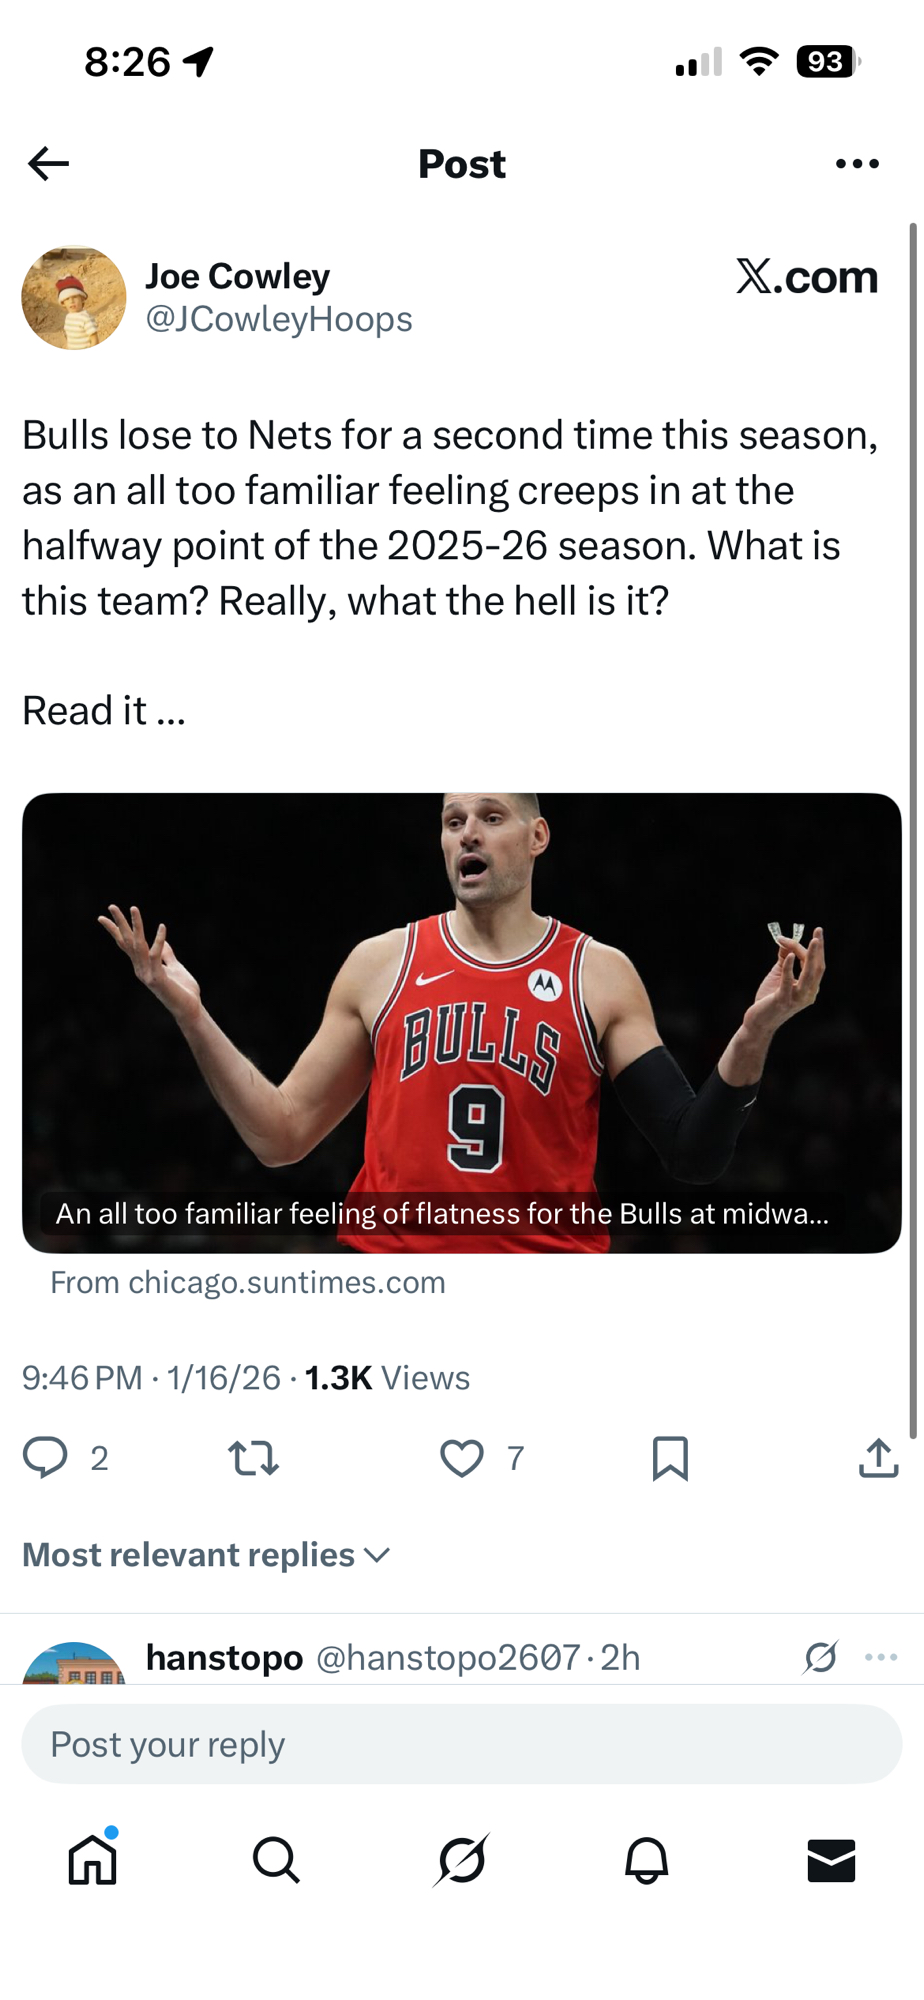Viewport: 924px width, 2000px height.
Task: Open hanstopo's profile name link
Action: click(224, 1657)
